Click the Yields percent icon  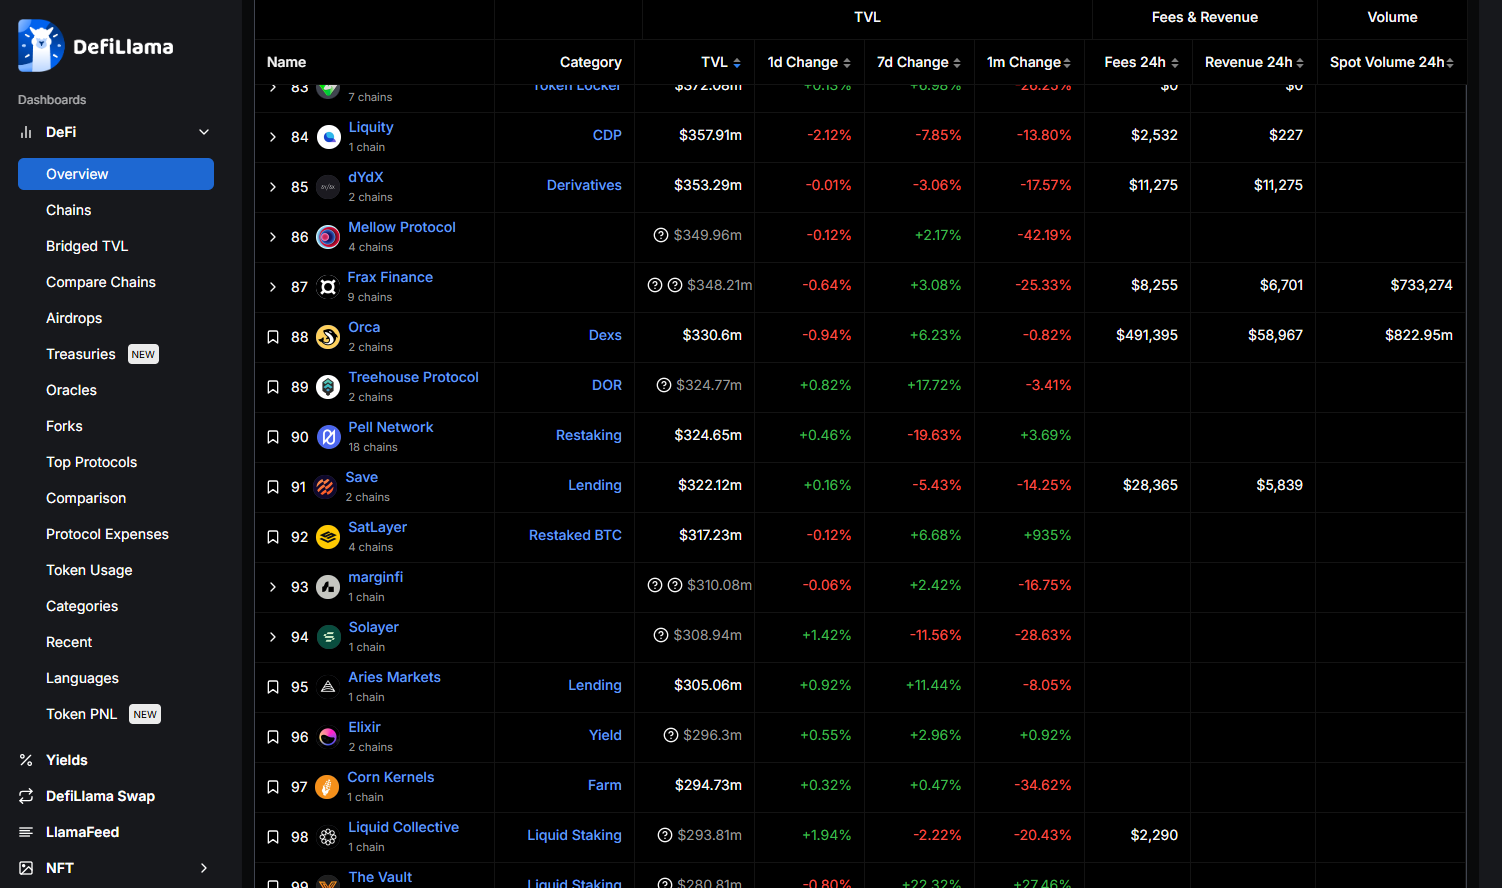(26, 760)
